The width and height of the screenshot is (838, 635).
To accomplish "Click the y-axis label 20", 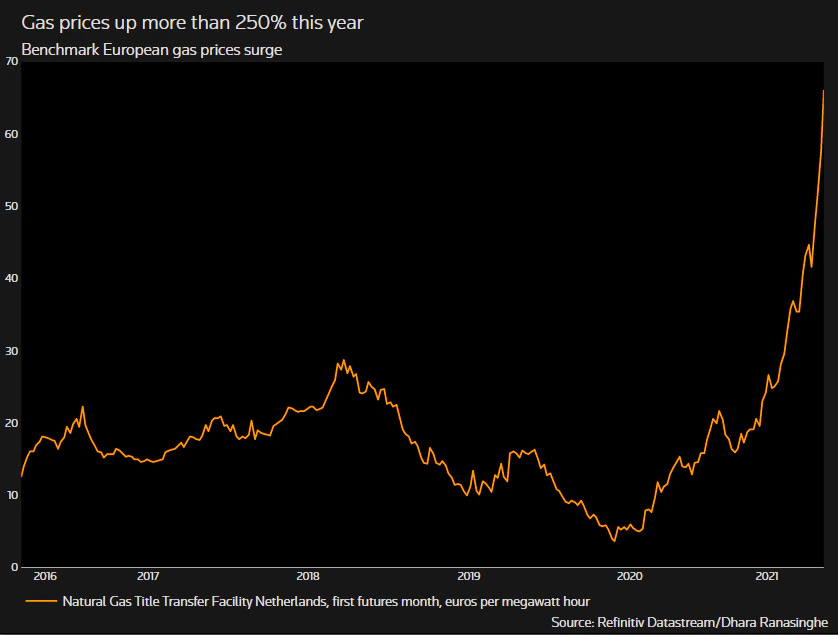I will coord(11,423).
